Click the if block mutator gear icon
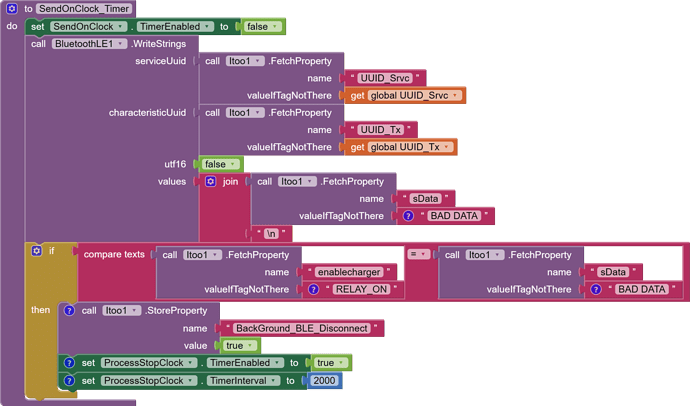Screen dimensions: 690x406 pyautogui.click(x=37, y=251)
